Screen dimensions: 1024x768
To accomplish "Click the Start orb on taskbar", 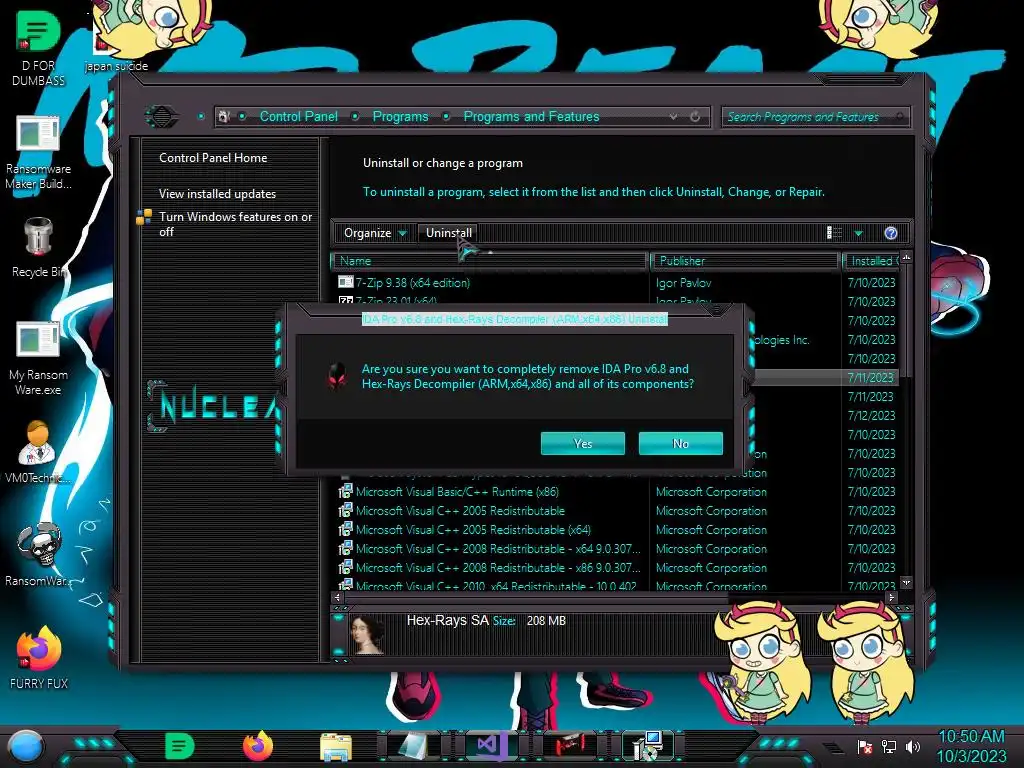I will click(25, 746).
